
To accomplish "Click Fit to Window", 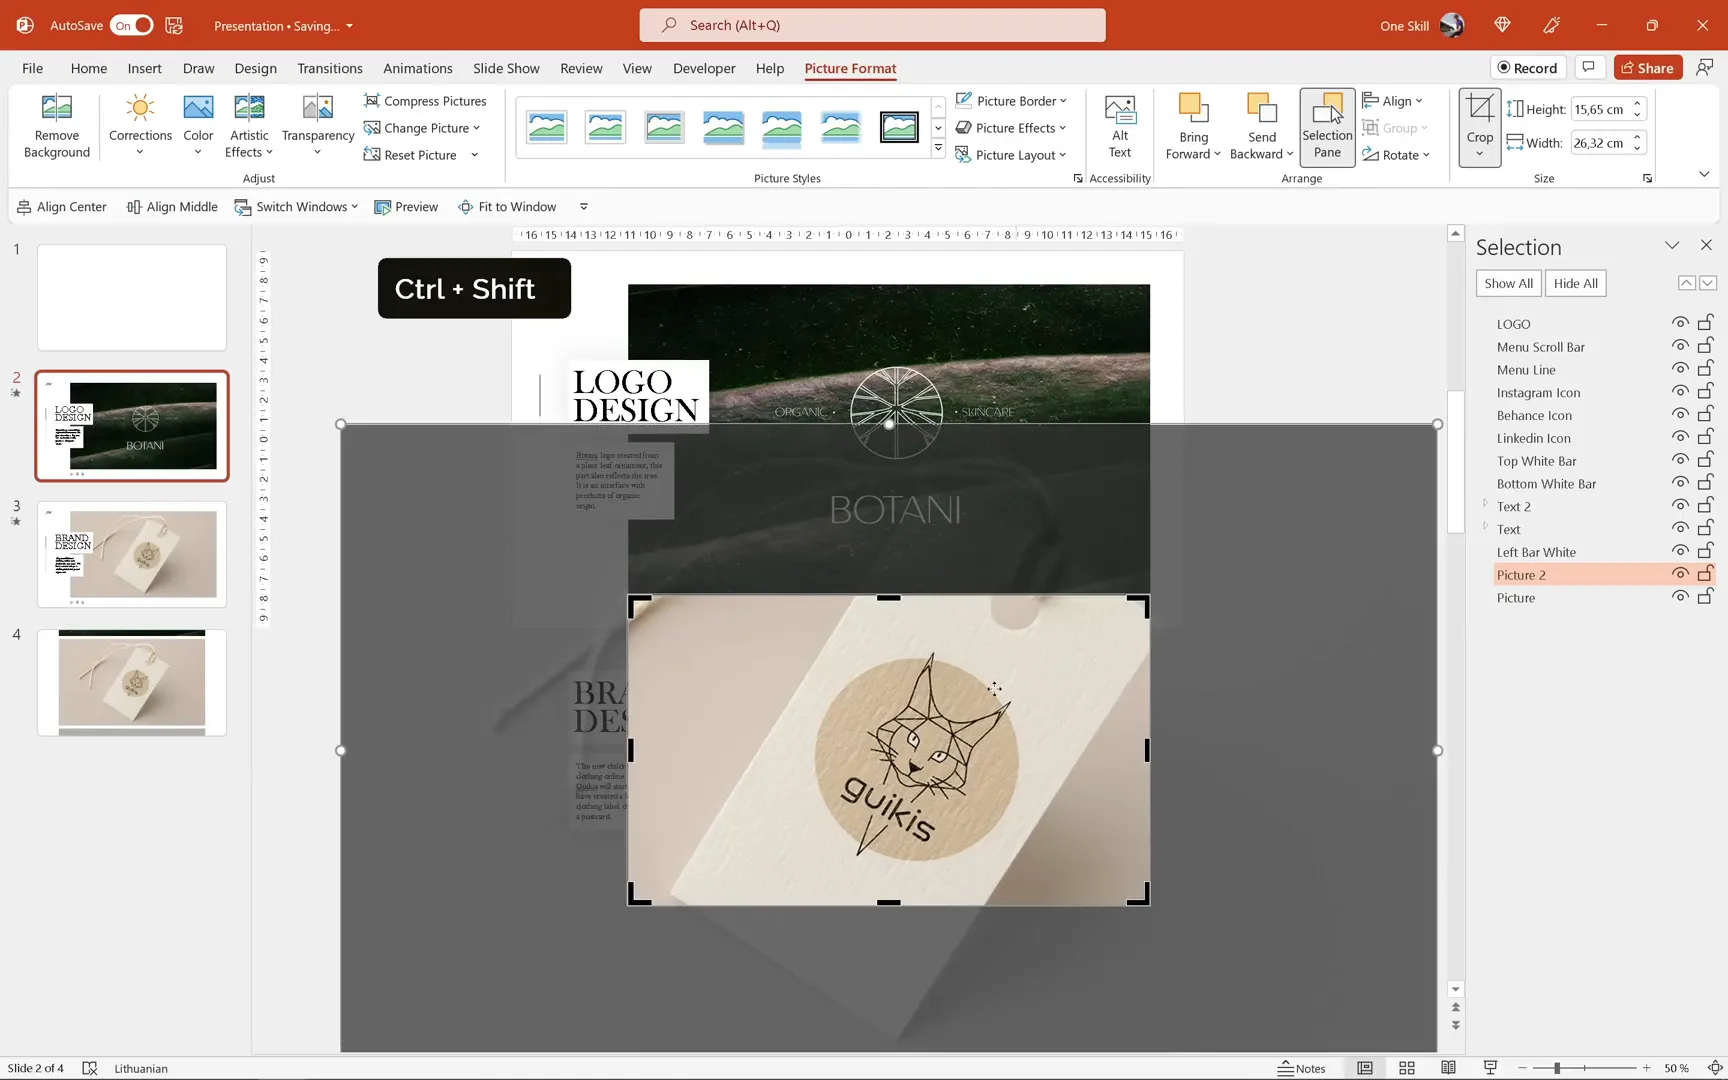I will [507, 207].
